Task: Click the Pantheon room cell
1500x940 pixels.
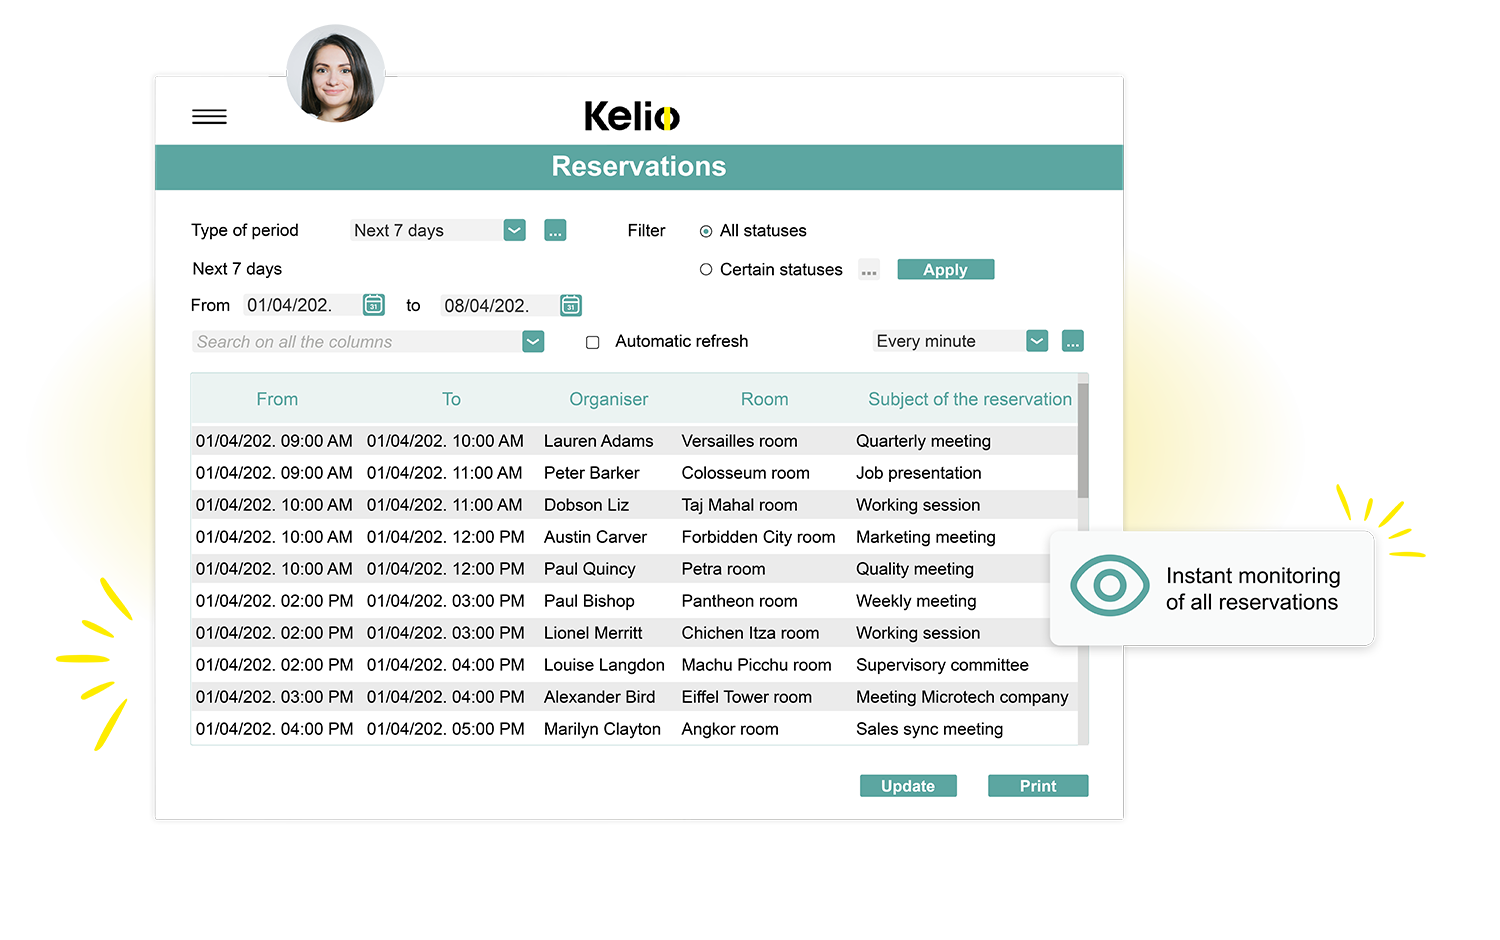Action: coord(739,601)
